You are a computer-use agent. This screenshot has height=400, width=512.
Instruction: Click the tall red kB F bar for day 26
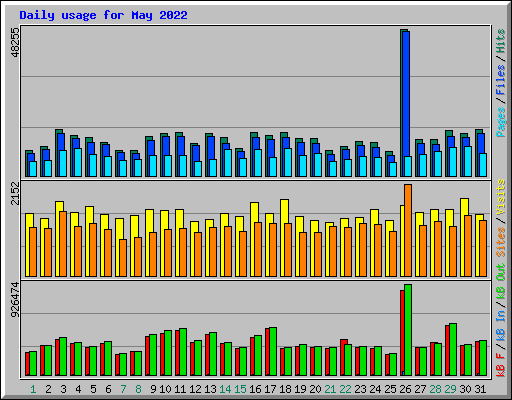click(402, 333)
